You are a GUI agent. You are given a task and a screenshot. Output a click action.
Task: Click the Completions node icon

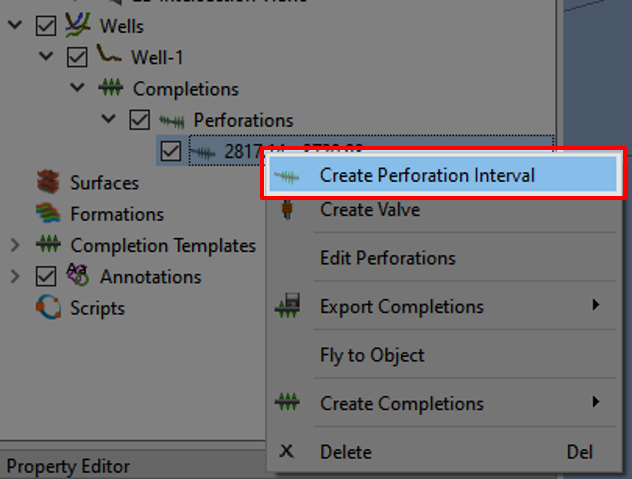(110, 89)
